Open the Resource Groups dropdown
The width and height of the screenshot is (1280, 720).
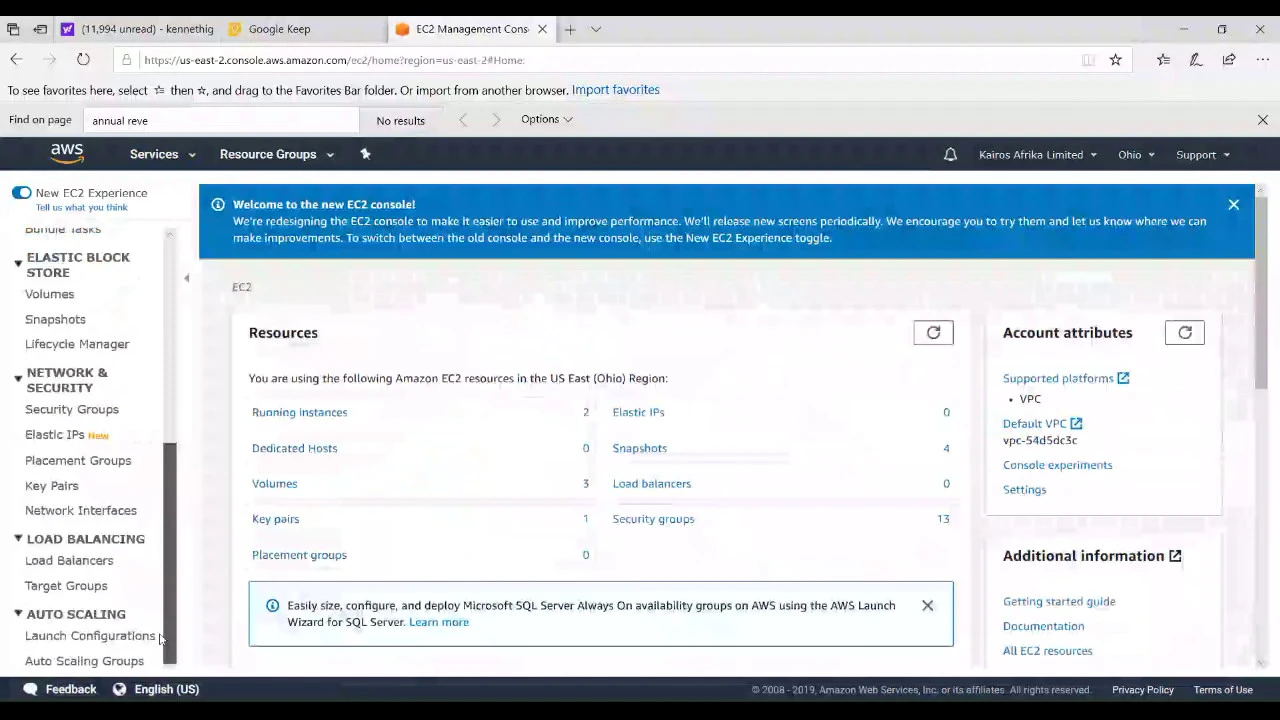(x=277, y=154)
